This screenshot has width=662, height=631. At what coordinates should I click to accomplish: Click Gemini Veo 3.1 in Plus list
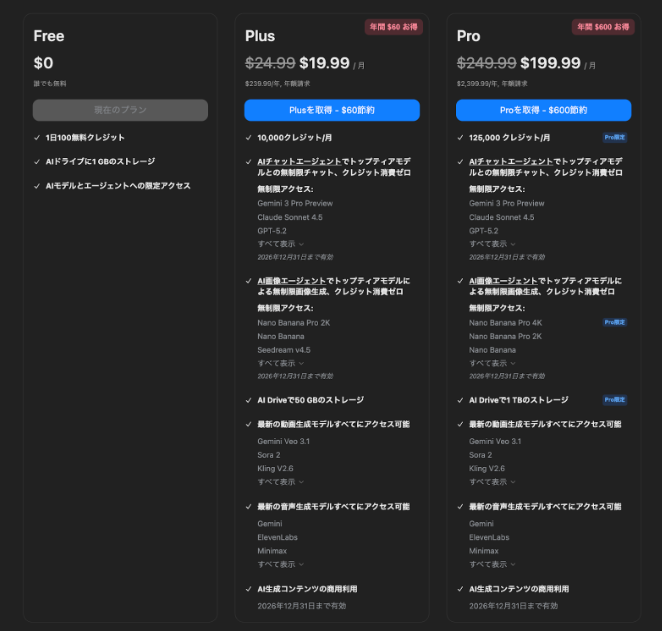284,441
